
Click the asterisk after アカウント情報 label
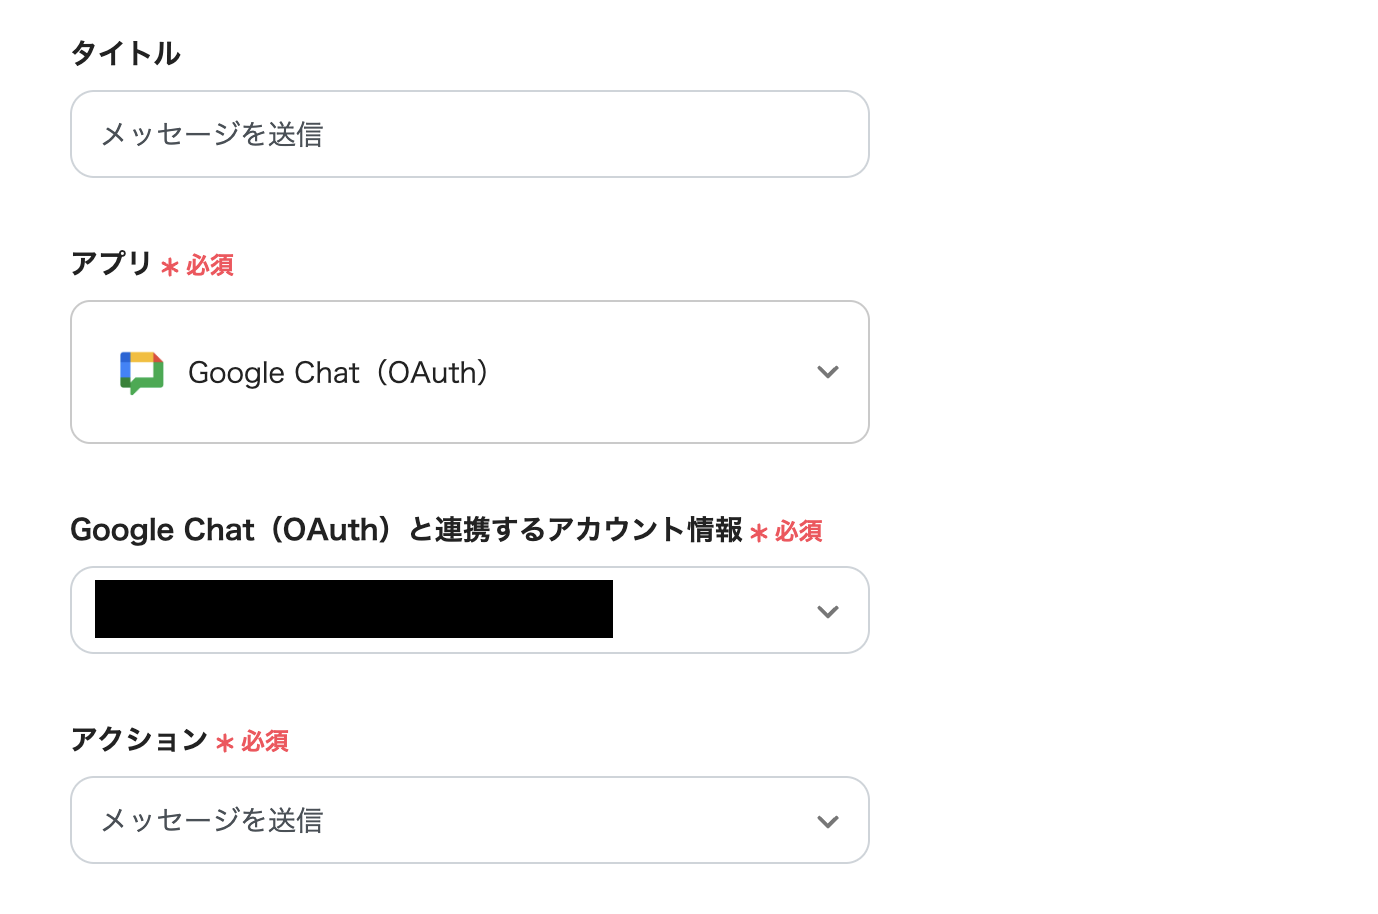[759, 533]
